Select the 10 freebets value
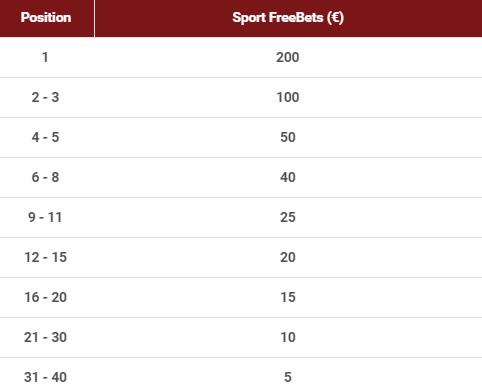 click(288, 337)
